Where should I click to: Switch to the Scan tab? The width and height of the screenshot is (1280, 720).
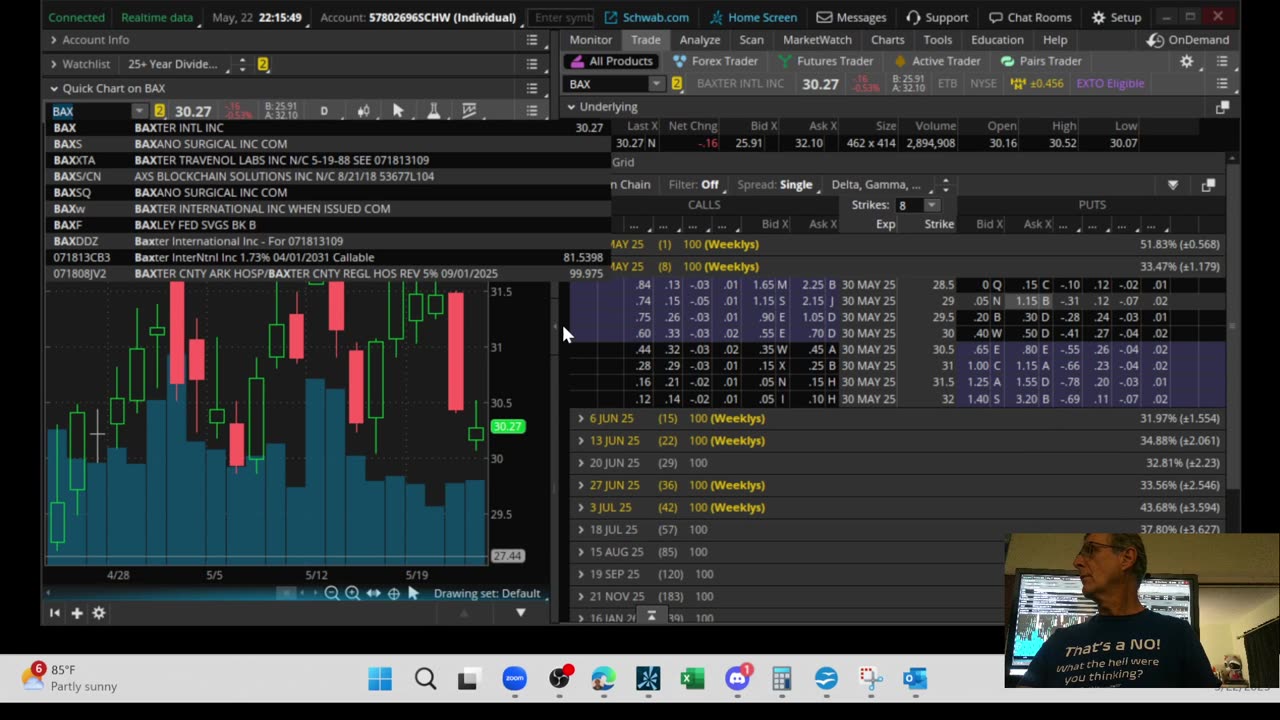click(x=751, y=40)
